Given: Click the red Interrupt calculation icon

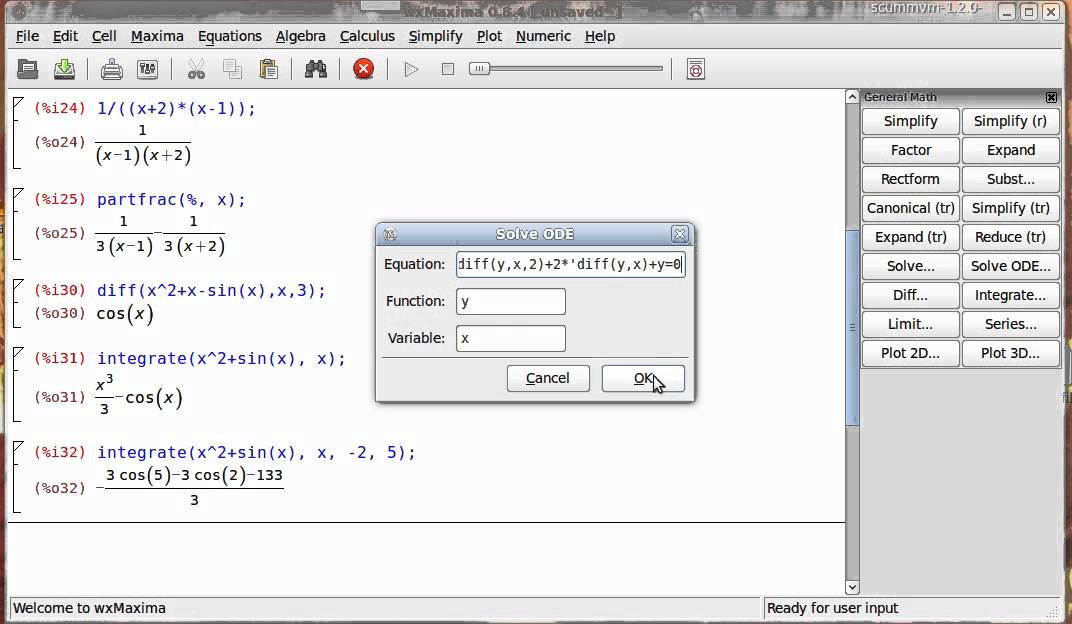Looking at the screenshot, I should click(x=364, y=69).
